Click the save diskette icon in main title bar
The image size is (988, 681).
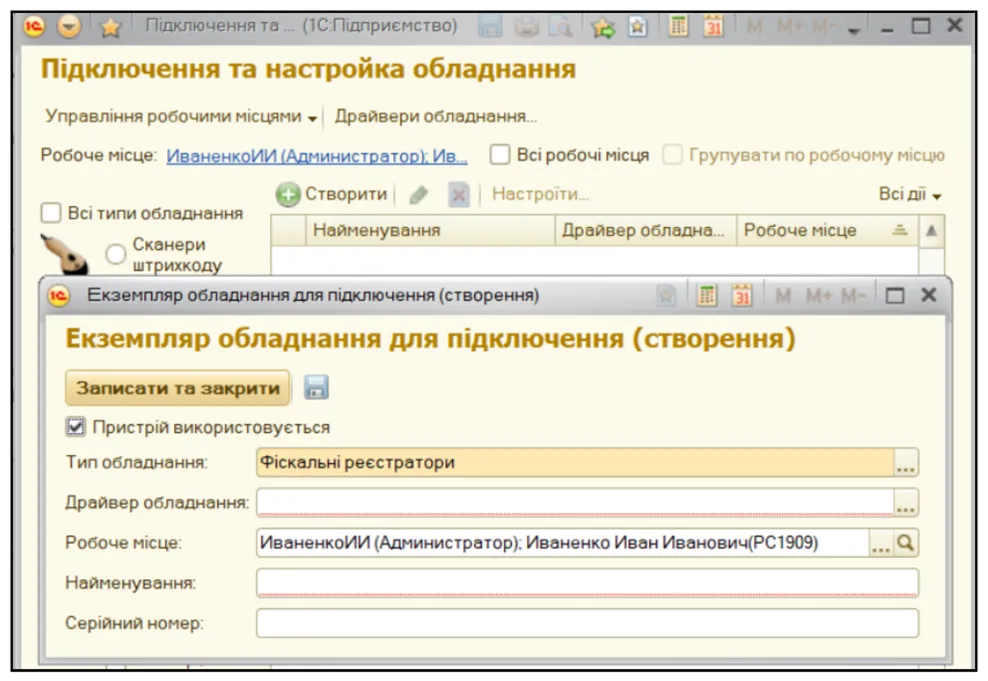[490, 26]
